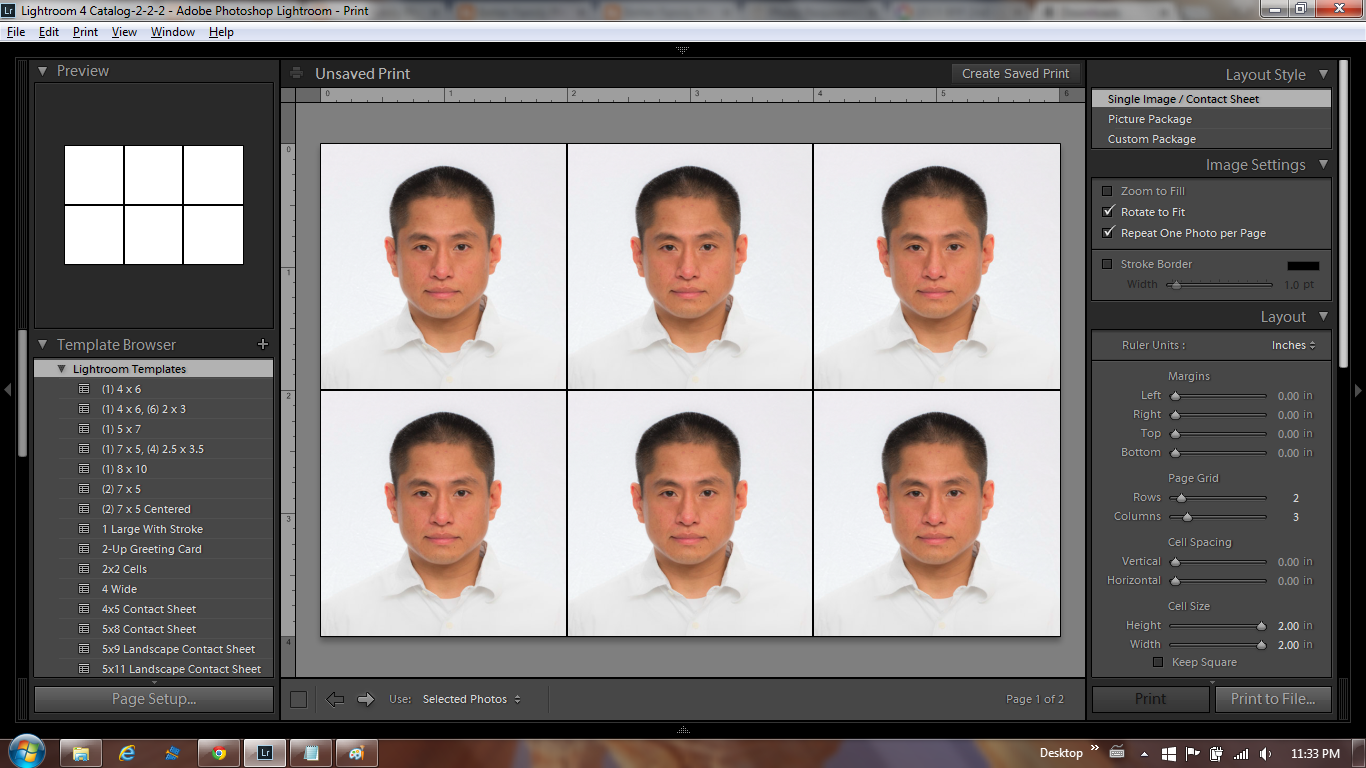Go to the next page with right arrow

[366, 699]
